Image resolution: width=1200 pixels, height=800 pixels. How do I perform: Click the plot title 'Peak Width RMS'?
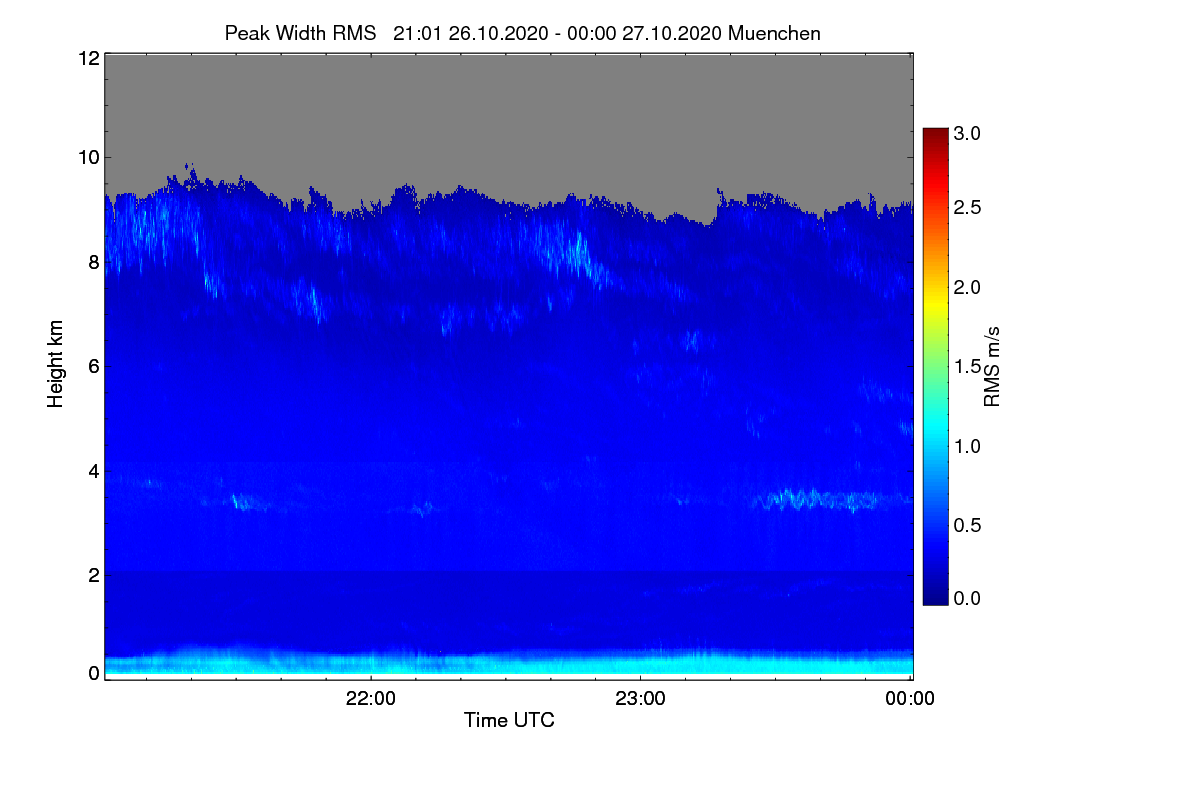click(300, 33)
